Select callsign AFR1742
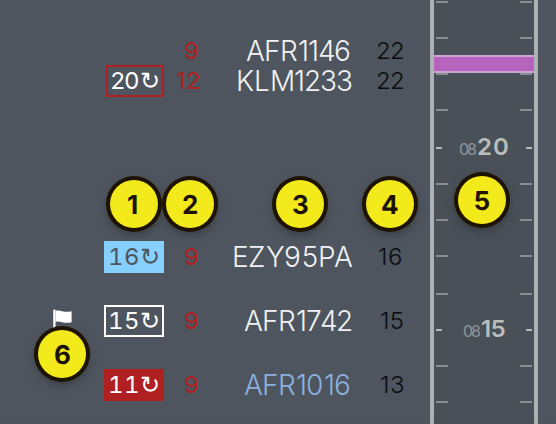Image resolution: width=556 pixels, height=424 pixels. click(x=298, y=321)
